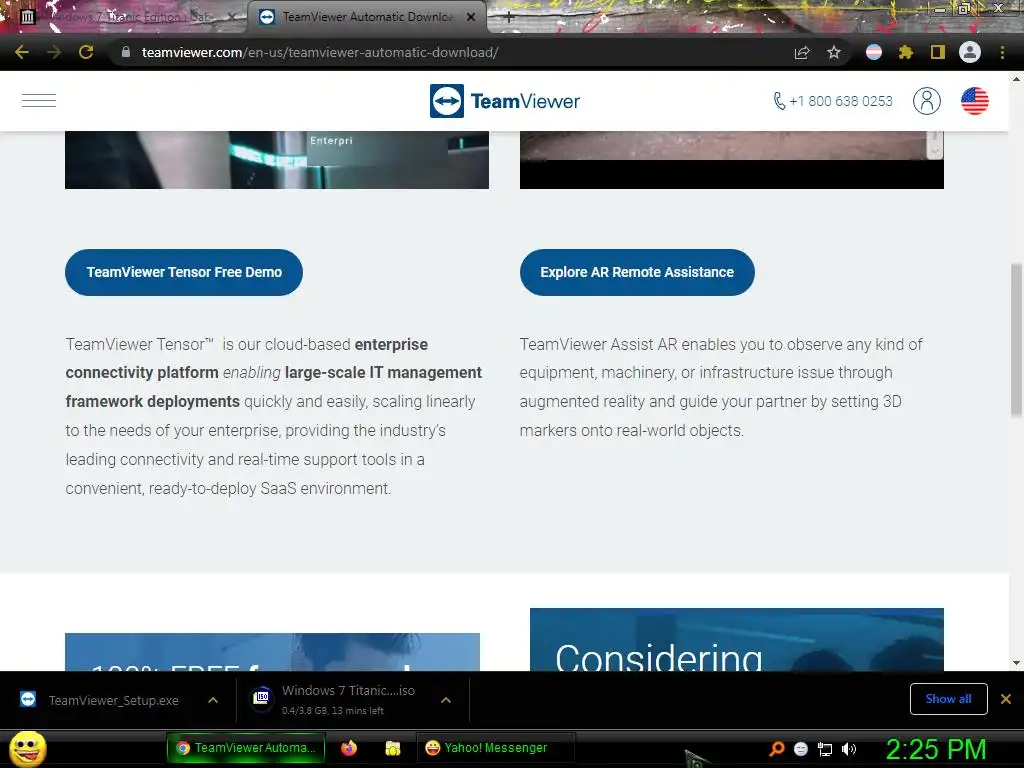Click the volume speaker tray icon

pos(848,749)
